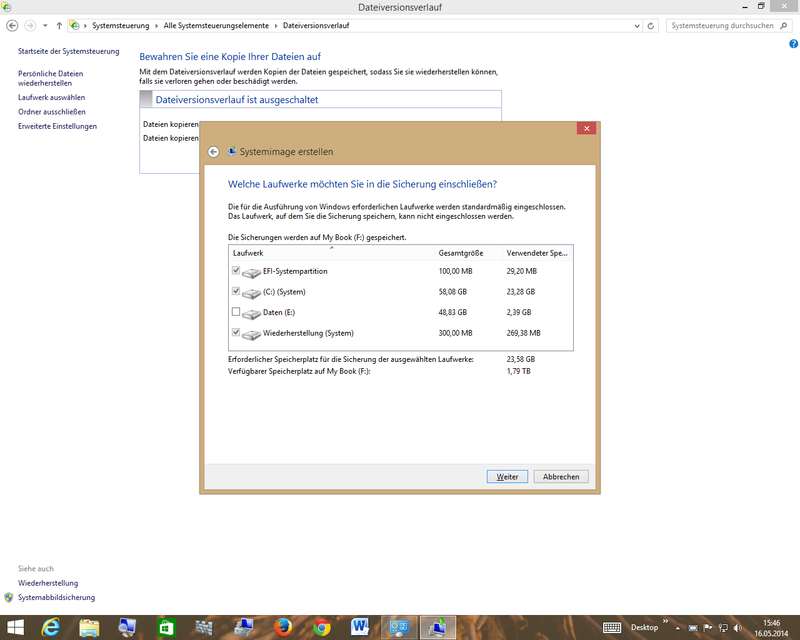This screenshot has height=640, width=800.
Task: Click the Explorer forward navigation arrow
Action: (x=30, y=26)
